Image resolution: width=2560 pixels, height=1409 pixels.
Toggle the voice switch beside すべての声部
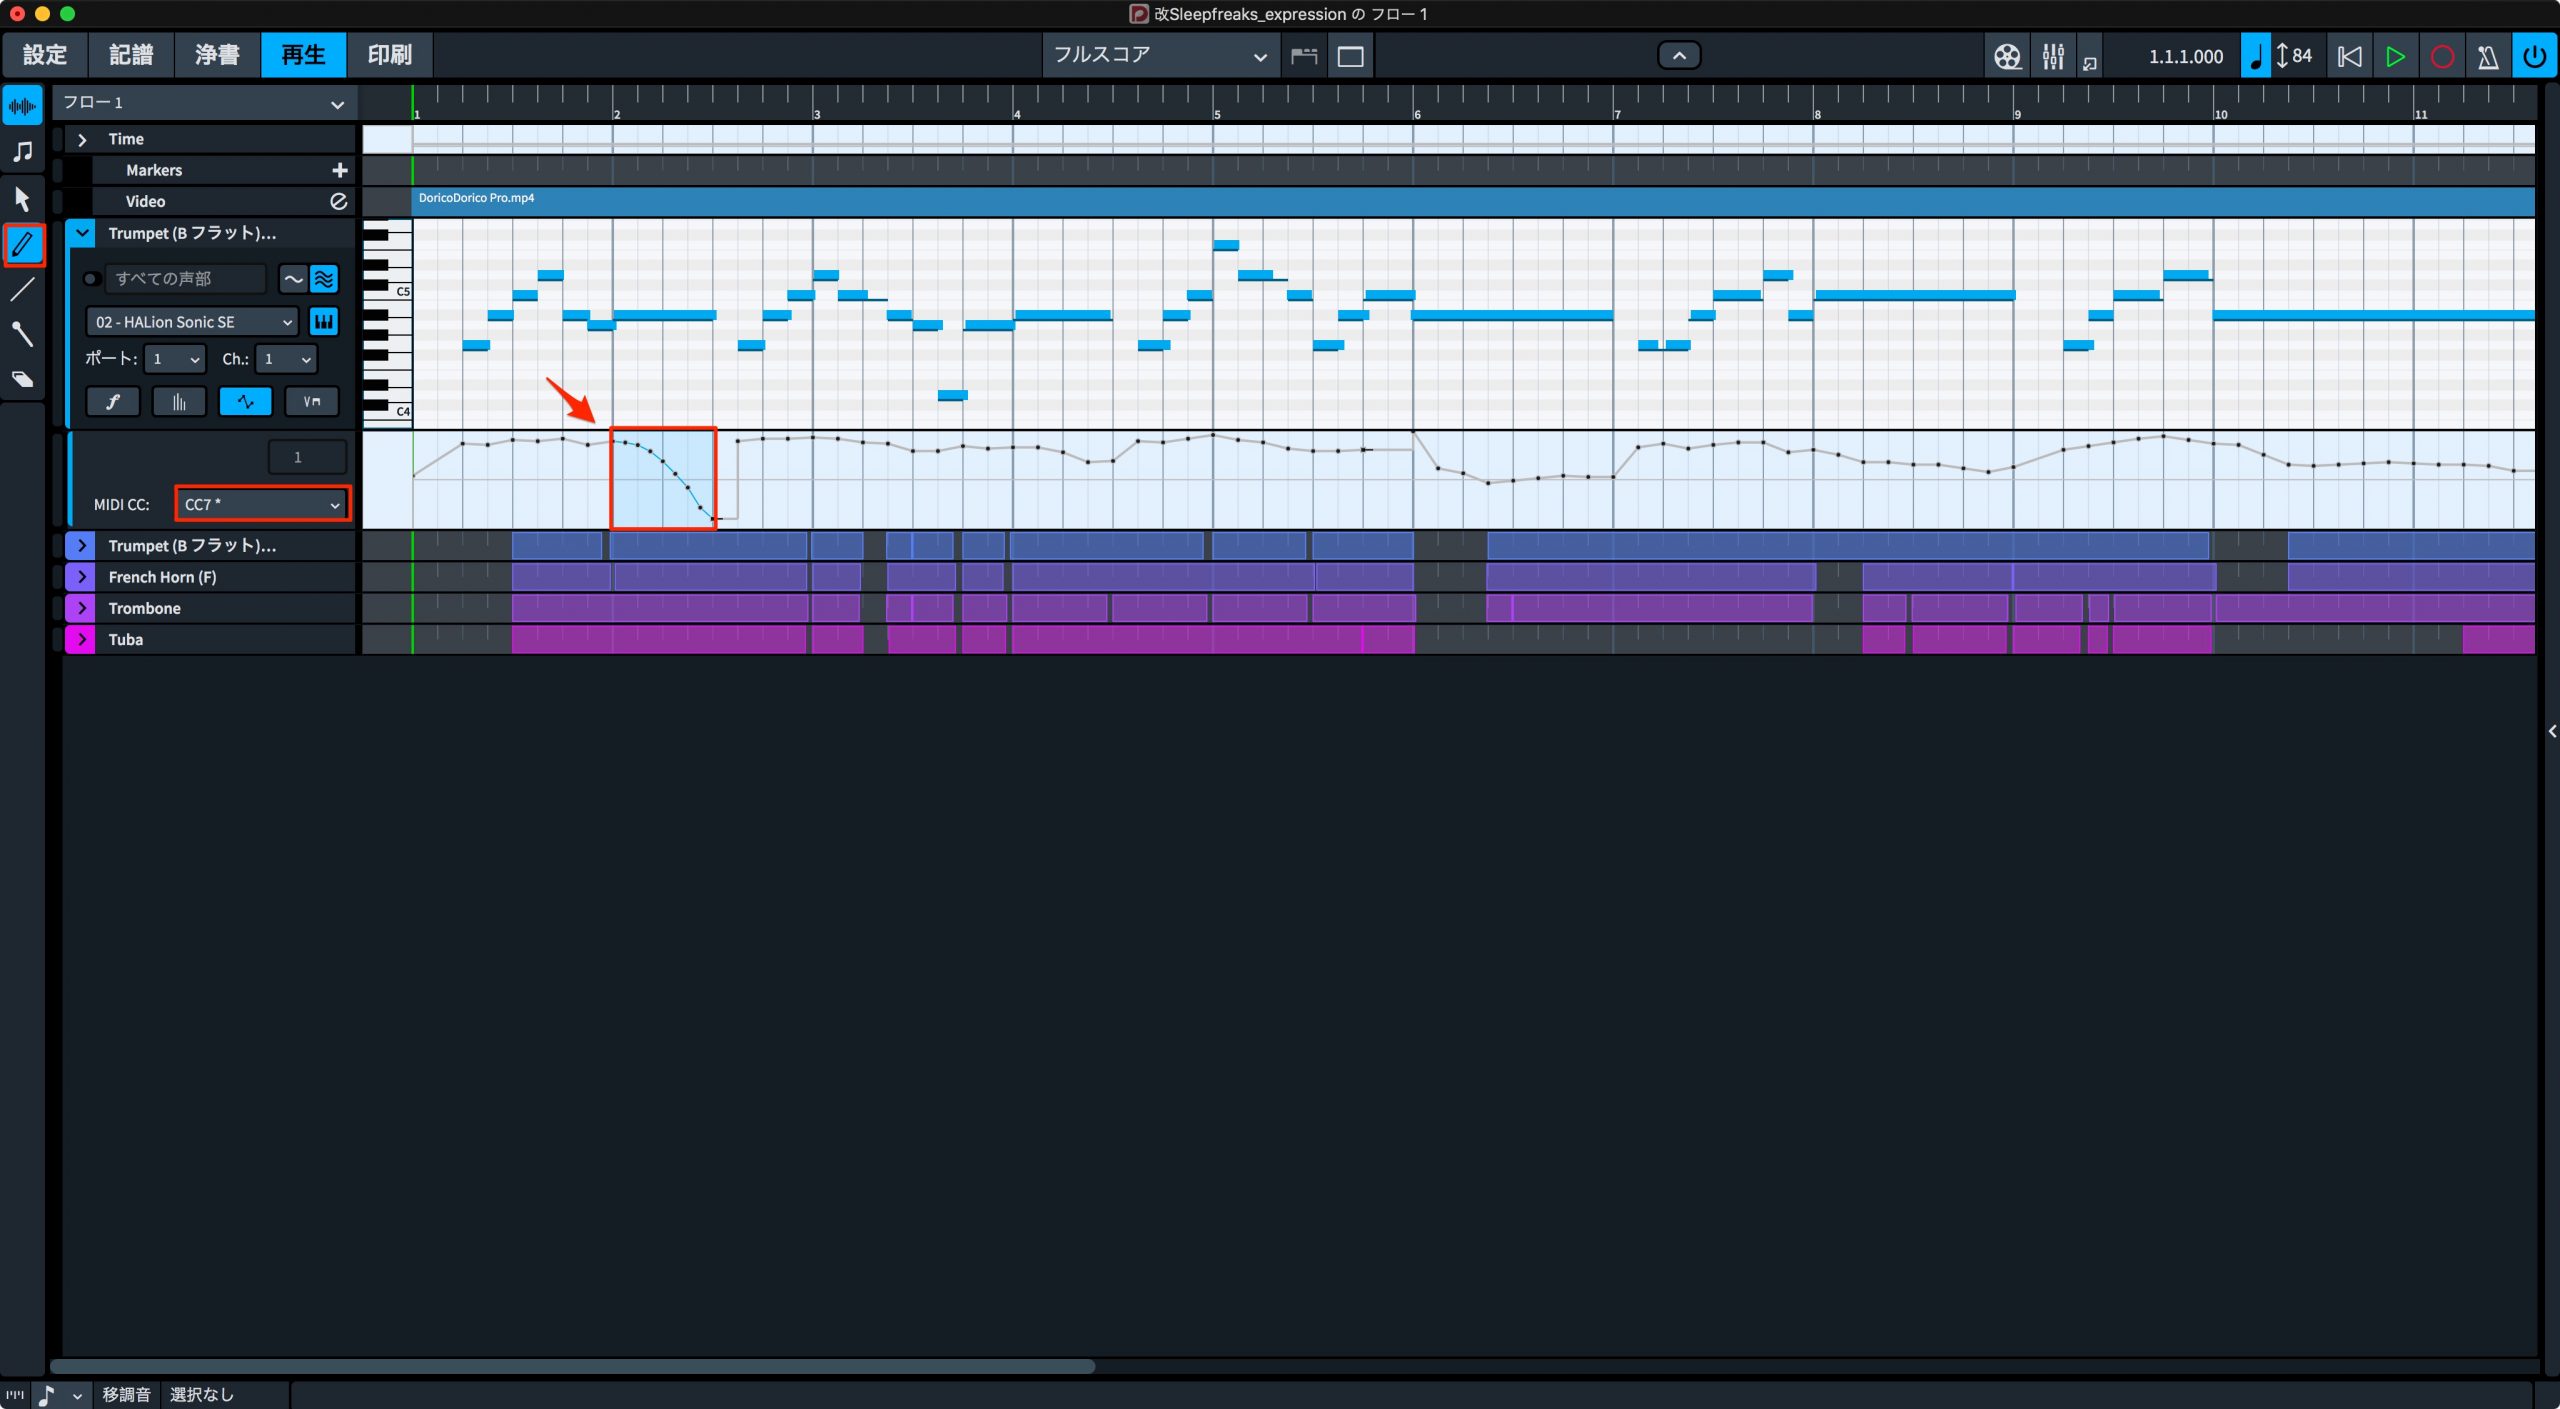point(91,279)
